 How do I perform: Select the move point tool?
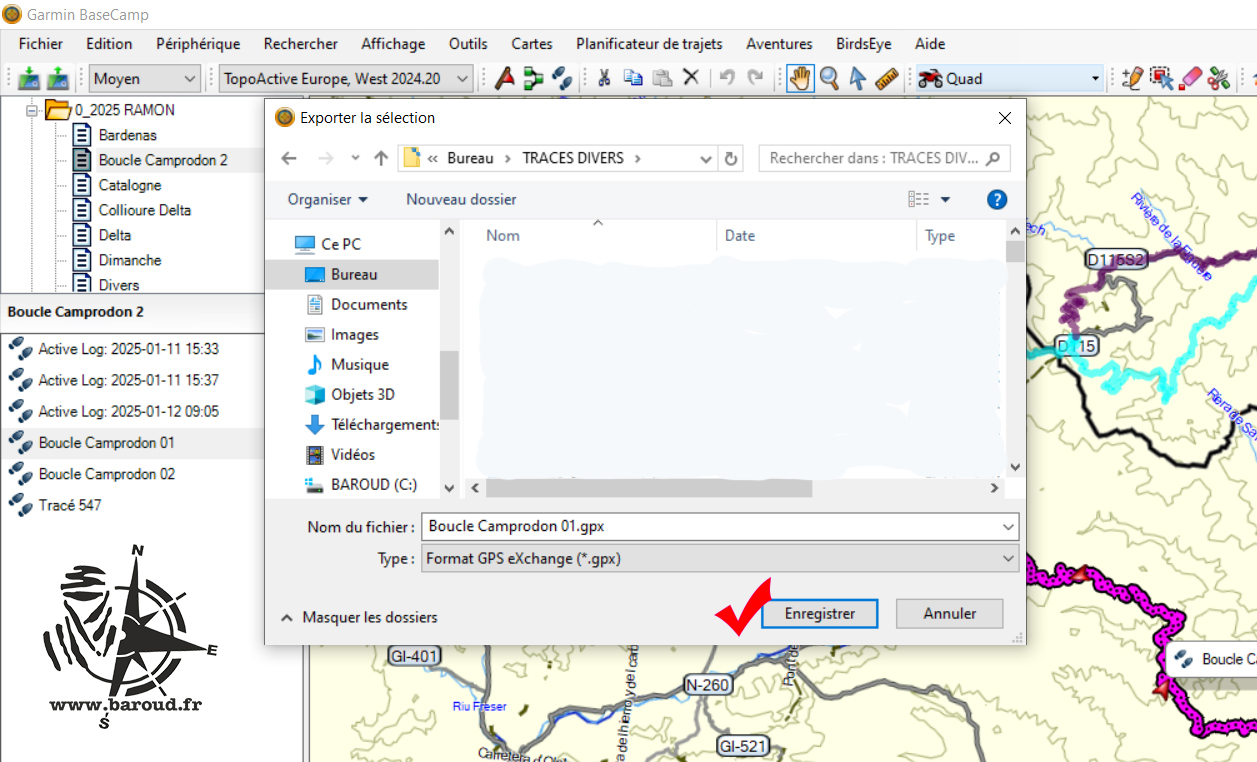1161,78
